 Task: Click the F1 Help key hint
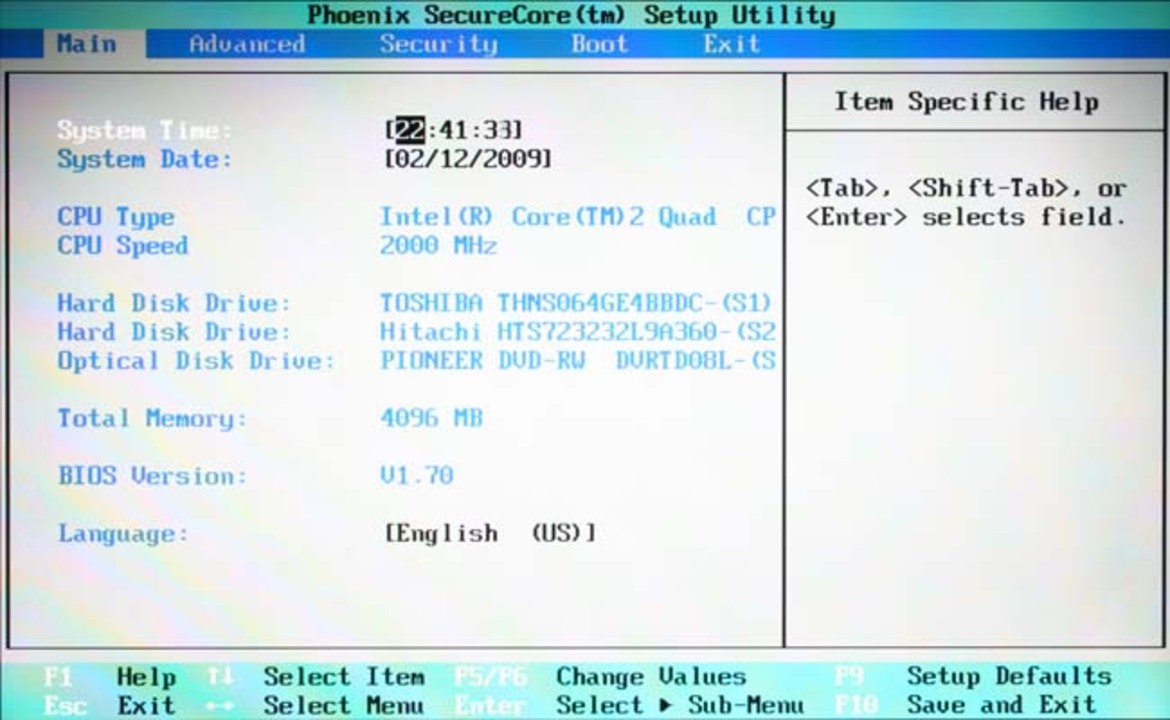click(x=110, y=677)
